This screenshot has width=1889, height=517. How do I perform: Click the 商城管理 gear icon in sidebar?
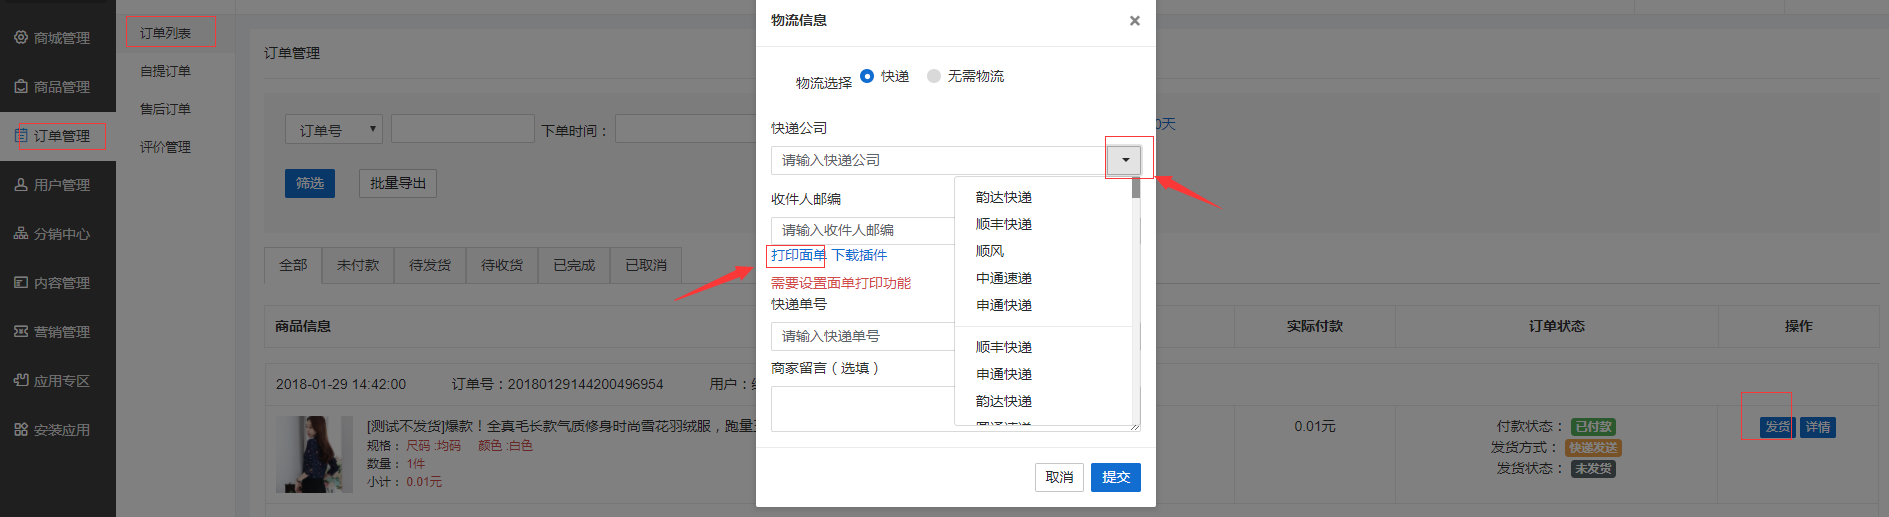tap(21, 37)
